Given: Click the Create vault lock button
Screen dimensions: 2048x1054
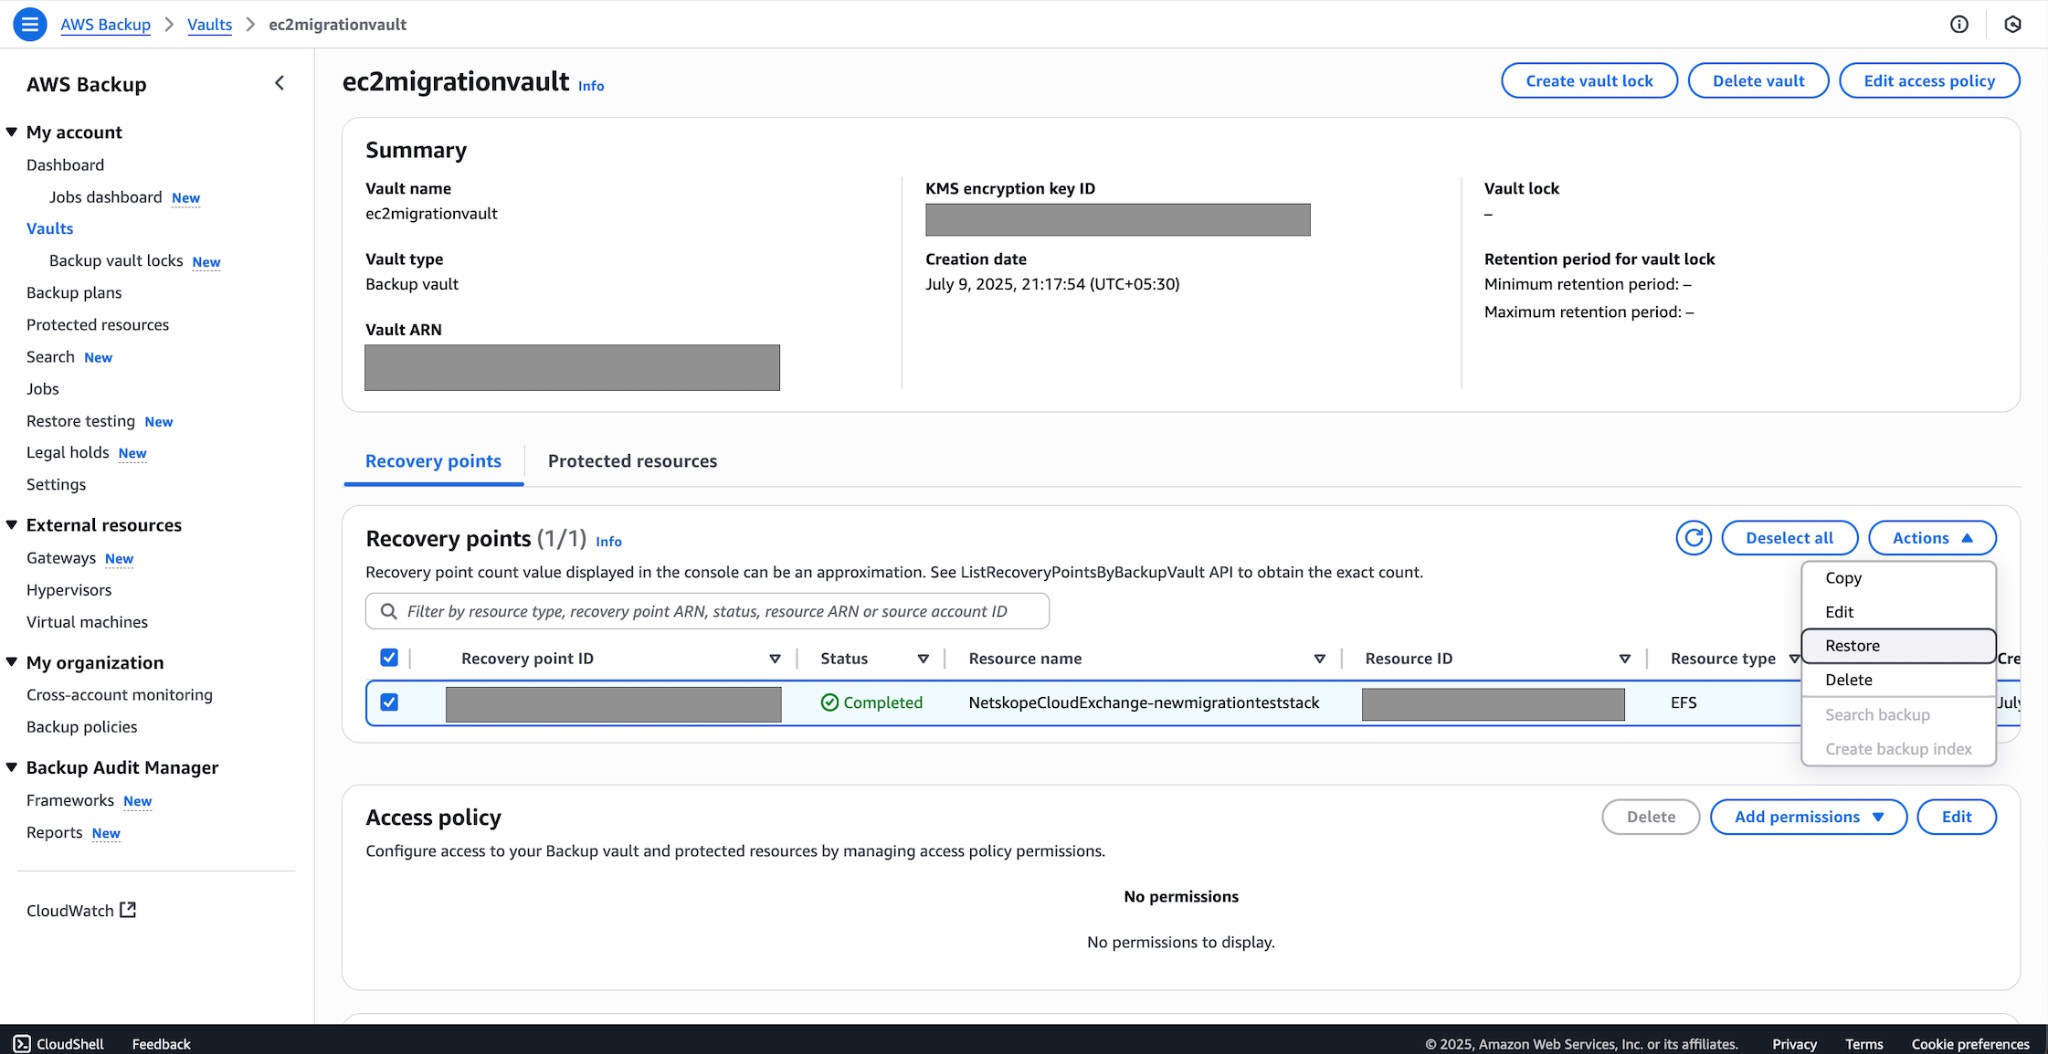Looking at the screenshot, I should click(1589, 81).
